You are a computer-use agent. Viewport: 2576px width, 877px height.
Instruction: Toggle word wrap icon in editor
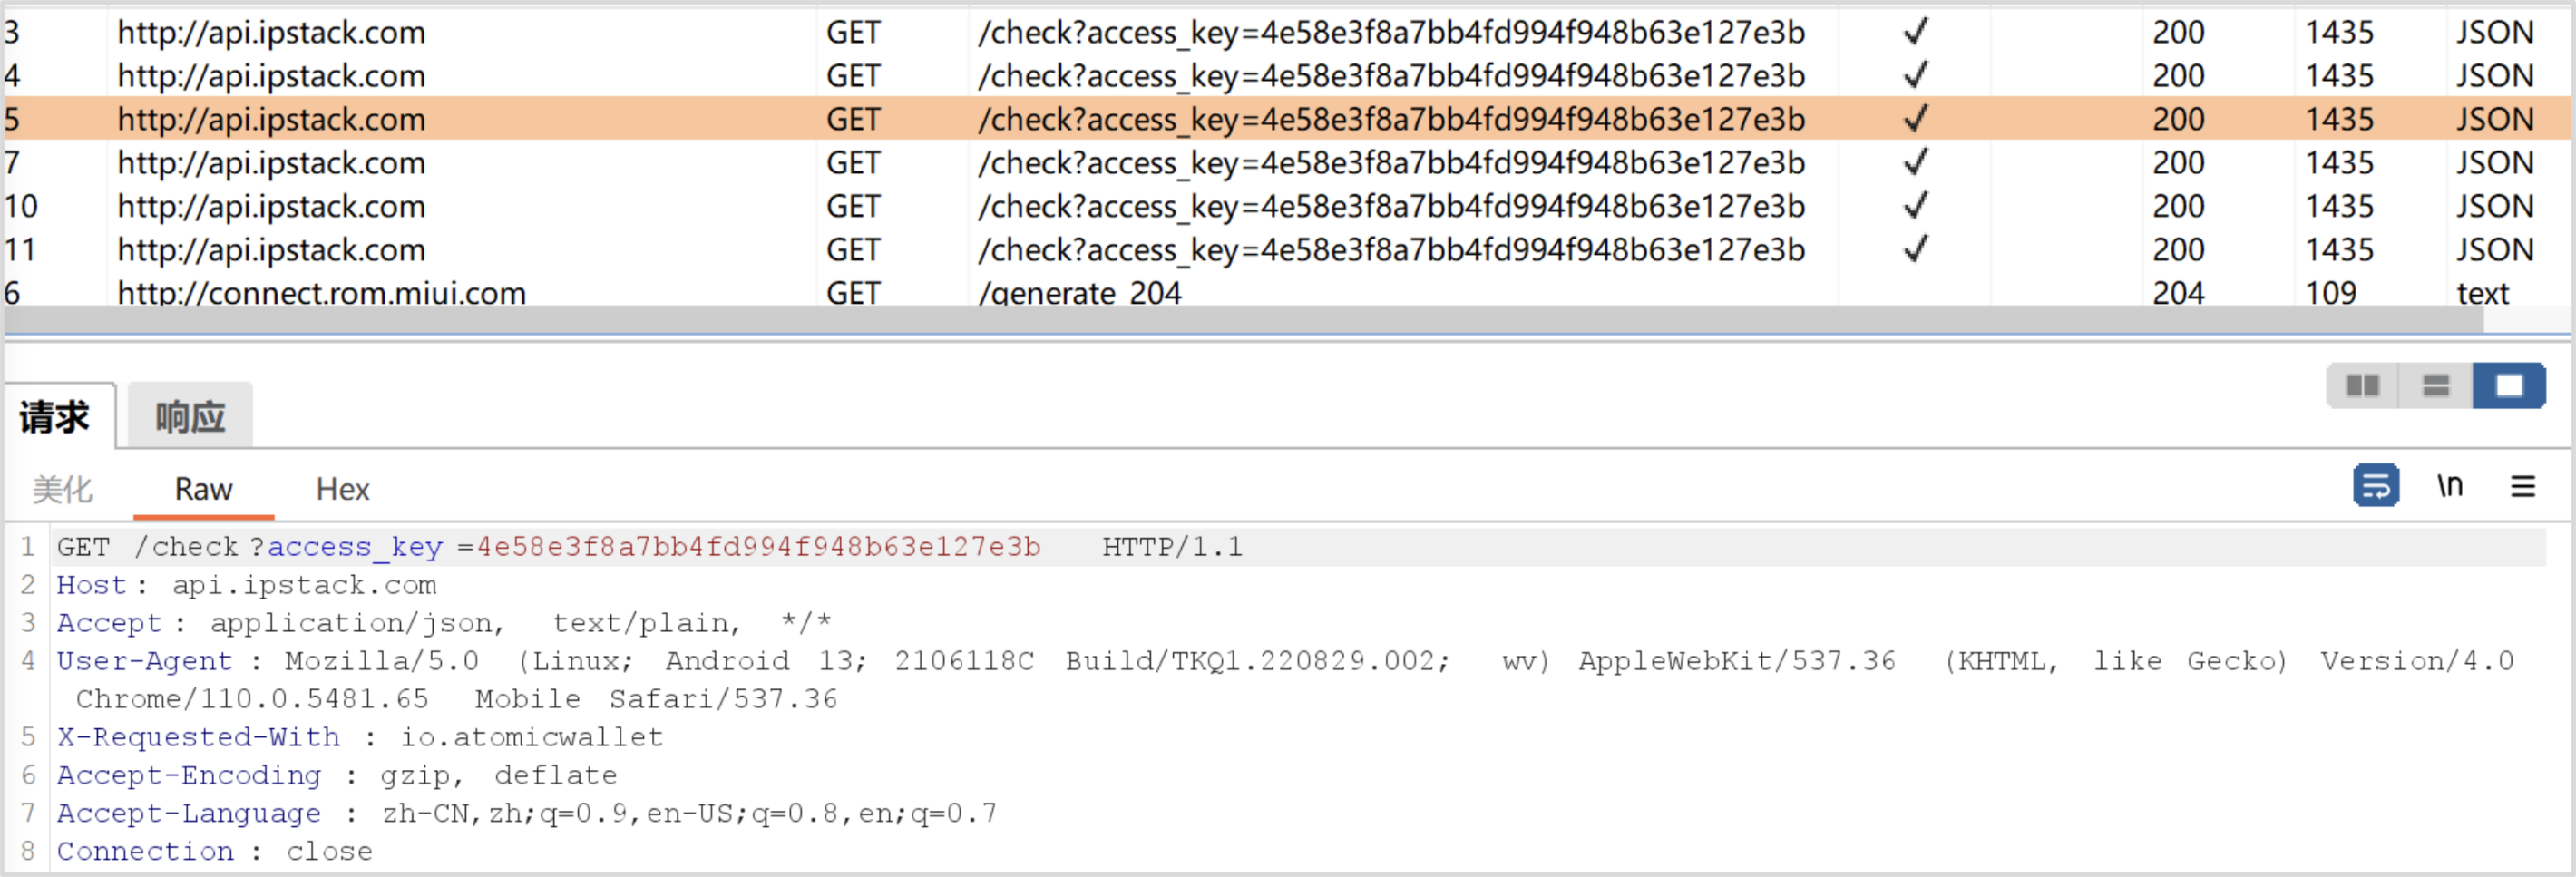click(2375, 486)
